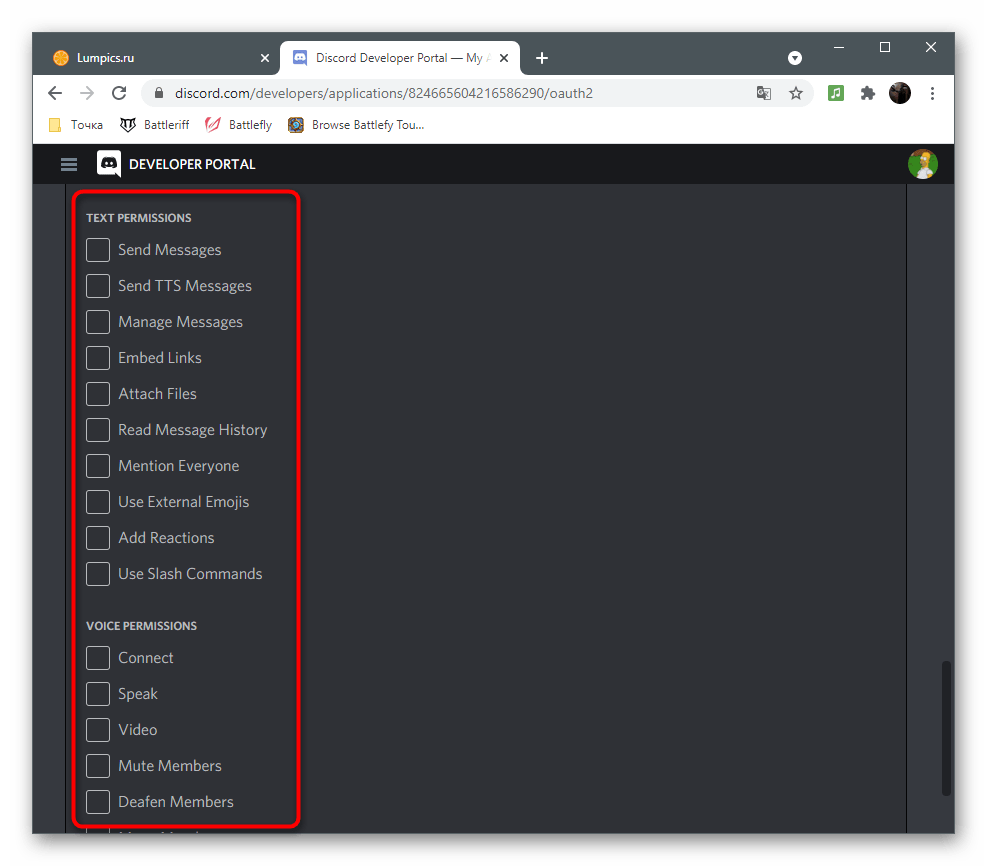This screenshot has height=866, width=987.
Task: Click the Google Translate icon in the address bar
Action: point(764,92)
